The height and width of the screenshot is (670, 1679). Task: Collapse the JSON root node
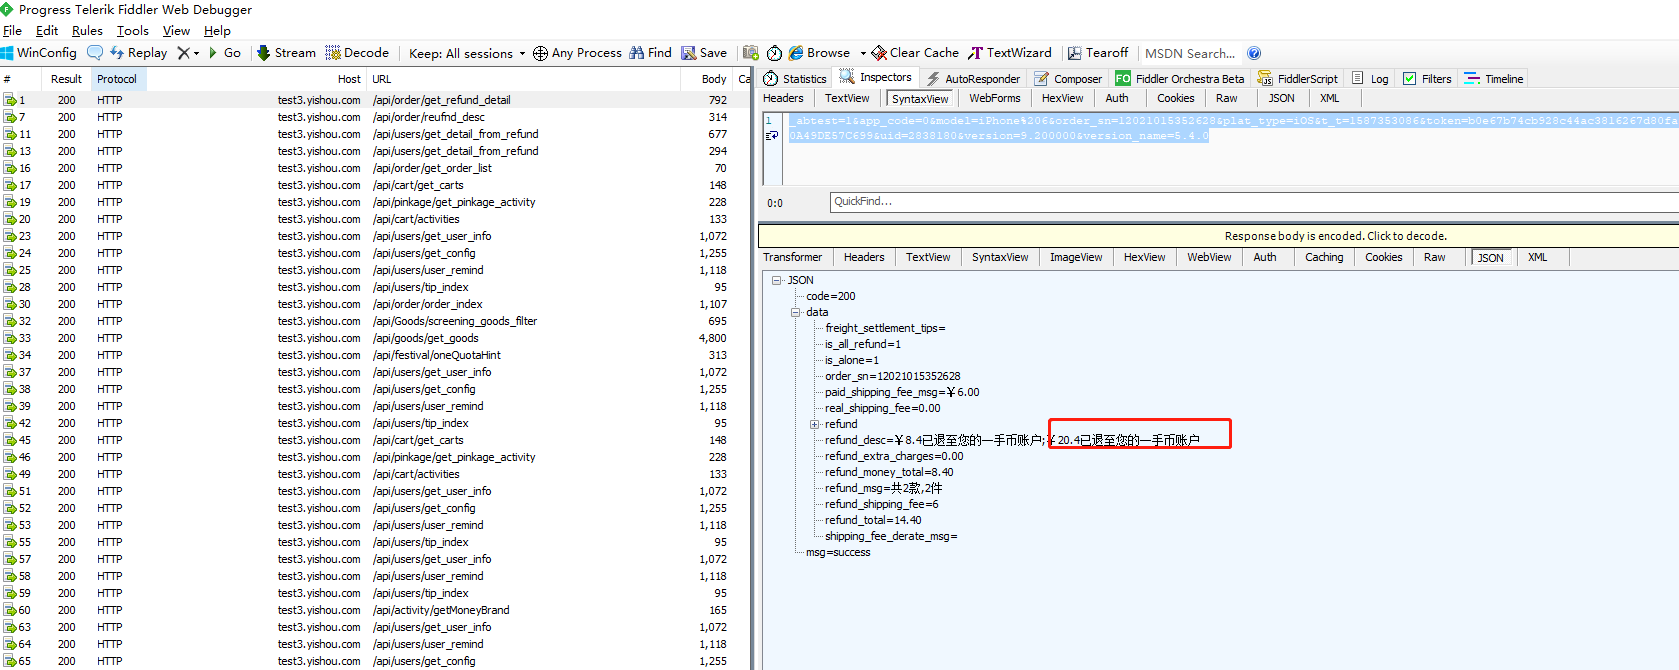tap(777, 280)
